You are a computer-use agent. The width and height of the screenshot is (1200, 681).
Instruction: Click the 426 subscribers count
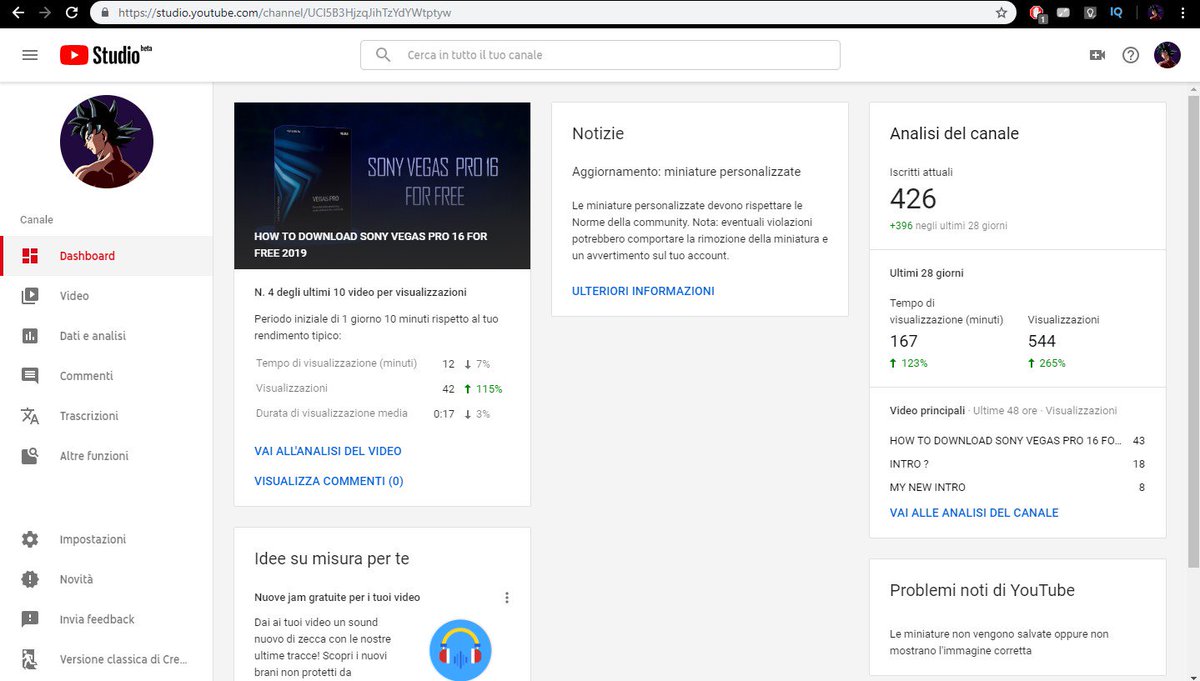pos(913,198)
